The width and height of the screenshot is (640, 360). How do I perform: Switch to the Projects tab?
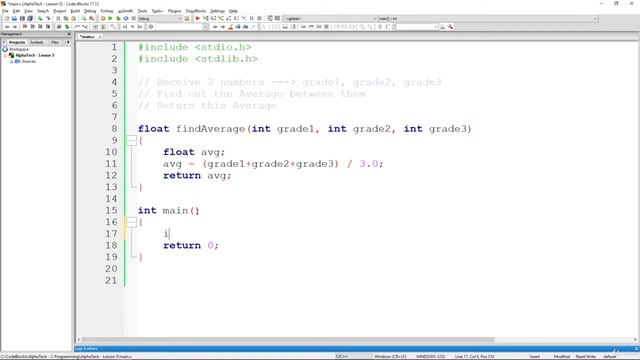click(x=17, y=42)
